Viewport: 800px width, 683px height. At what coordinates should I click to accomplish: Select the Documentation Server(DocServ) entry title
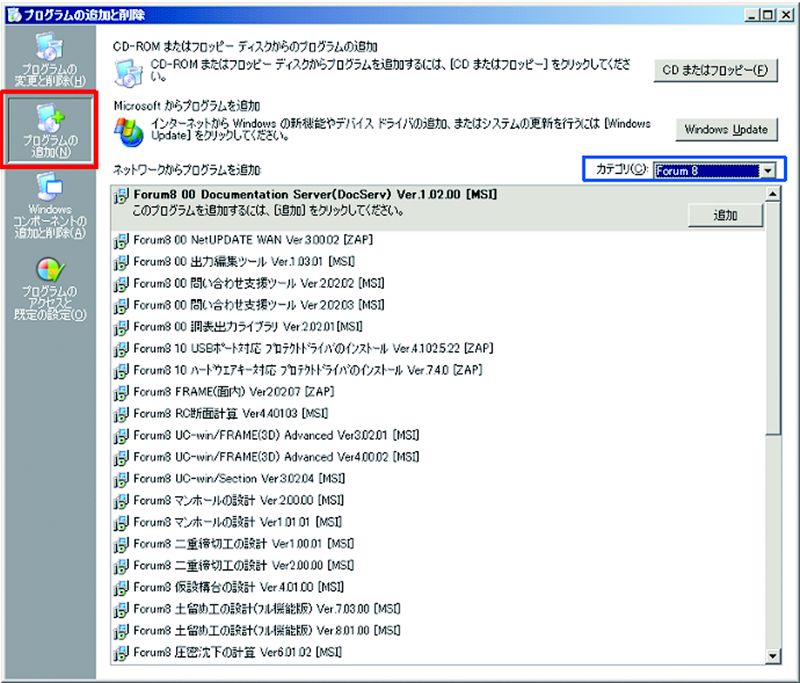(315, 194)
